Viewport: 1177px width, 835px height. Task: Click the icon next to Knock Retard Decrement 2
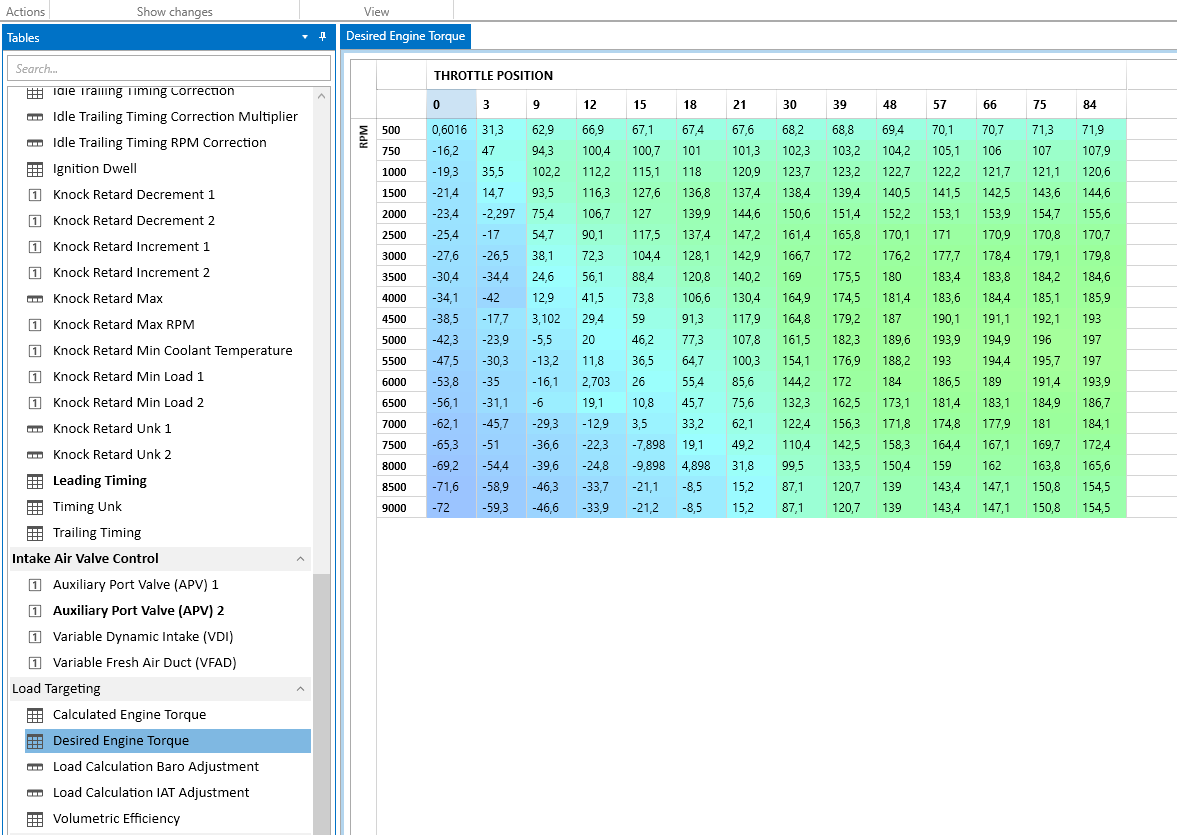pyautogui.click(x=35, y=221)
